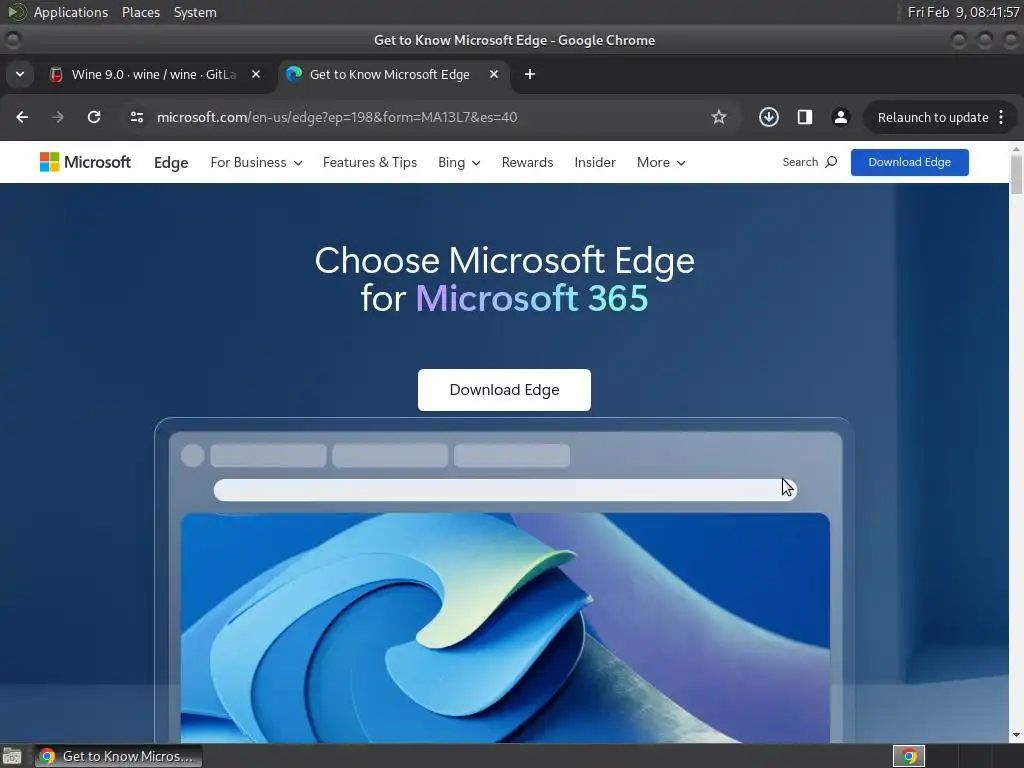The image size is (1024, 768).
Task: View site information icon in address bar
Action: coord(136,117)
